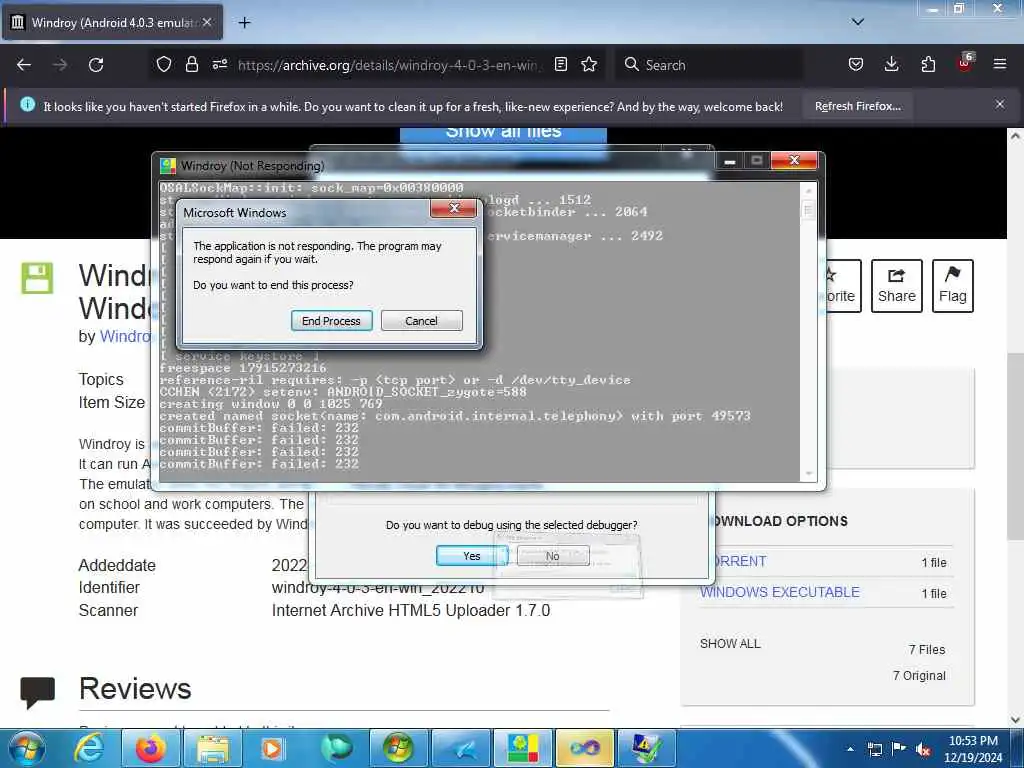
Task: Open the site permissions icon
Action: [x=219, y=64]
